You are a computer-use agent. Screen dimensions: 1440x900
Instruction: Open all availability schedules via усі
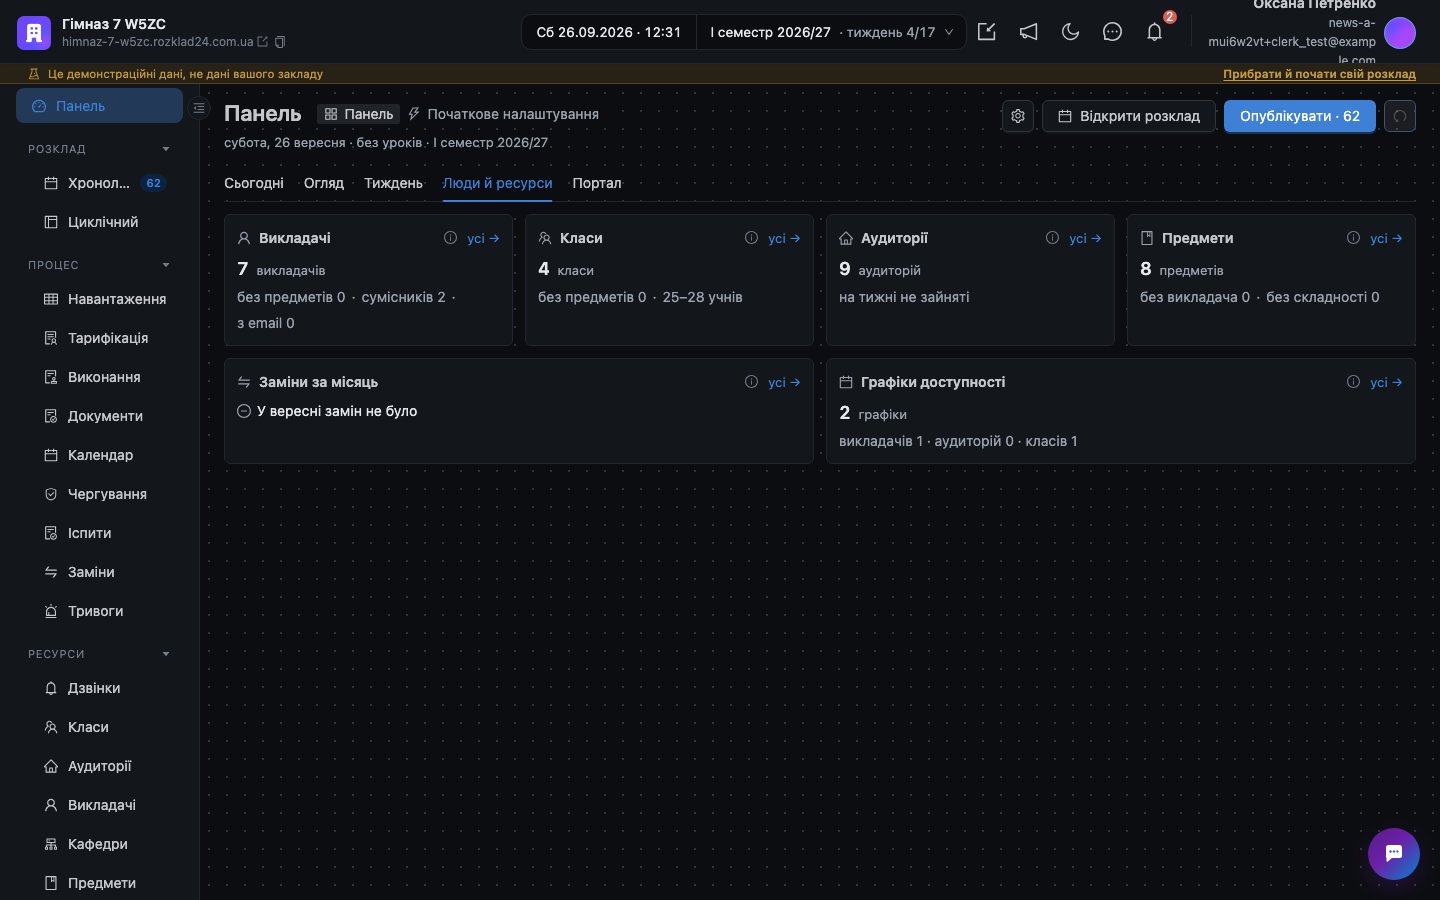click(1386, 382)
